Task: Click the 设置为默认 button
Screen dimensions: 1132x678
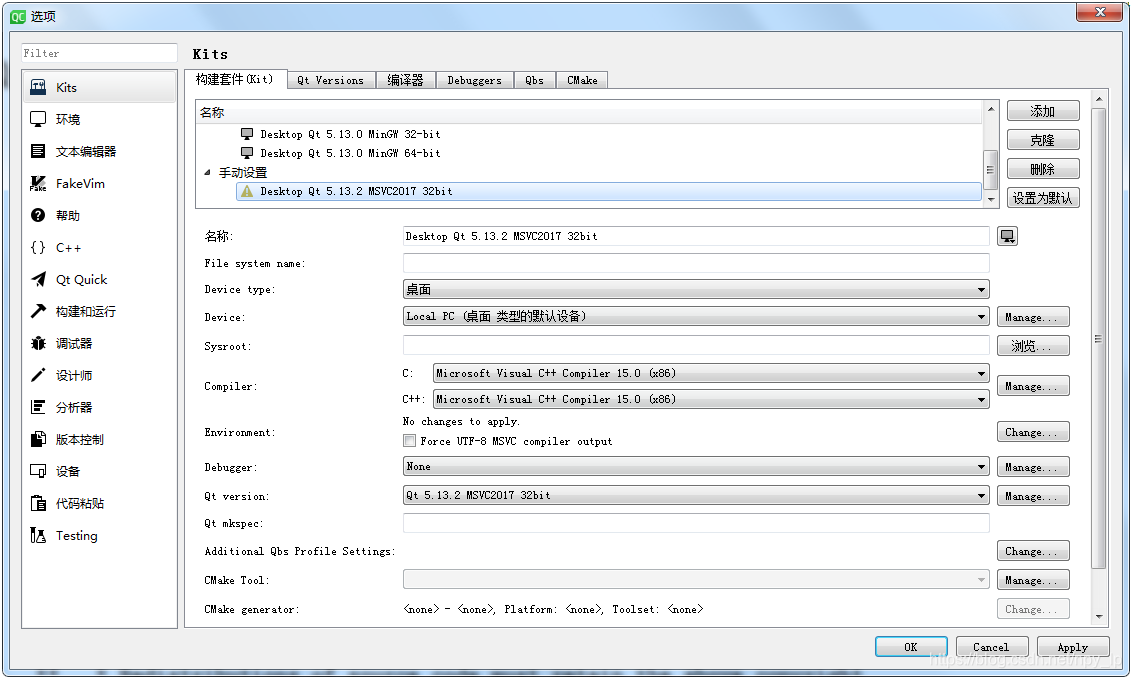Action: (x=1042, y=198)
